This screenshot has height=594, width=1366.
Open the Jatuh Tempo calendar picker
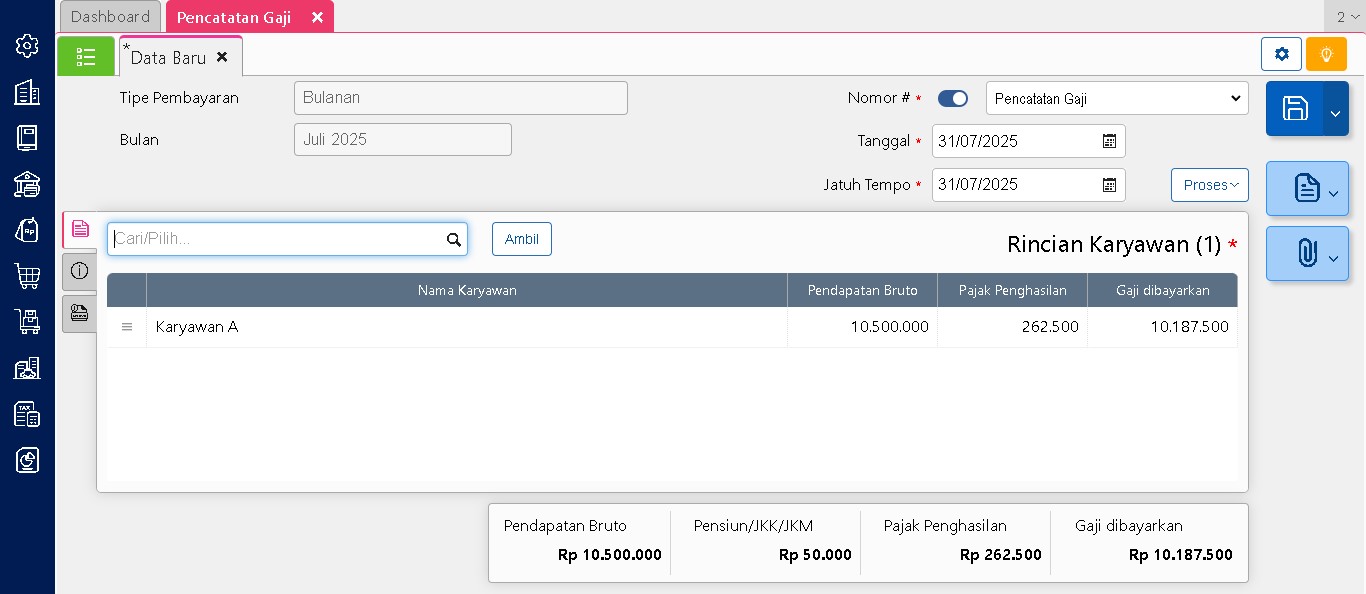[1109, 185]
